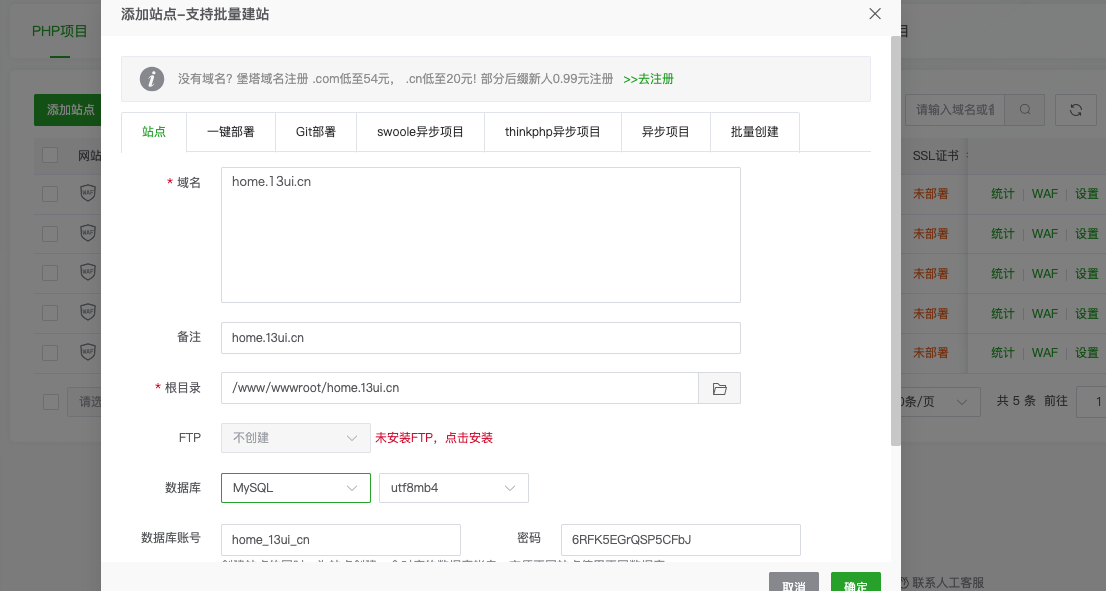The height and width of the screenshot is (591, 1106).
Task: Check the first website row checkbox
Action: (x=50, y=194)
